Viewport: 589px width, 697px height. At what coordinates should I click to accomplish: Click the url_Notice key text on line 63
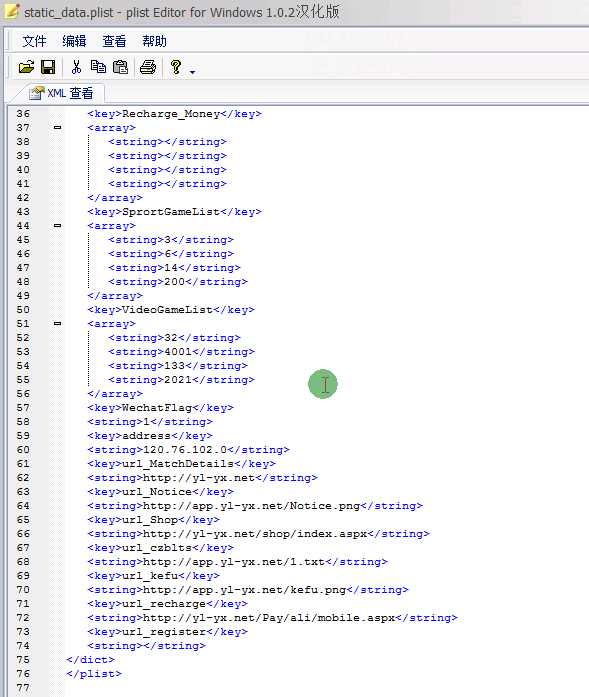[x=156, y=492]
